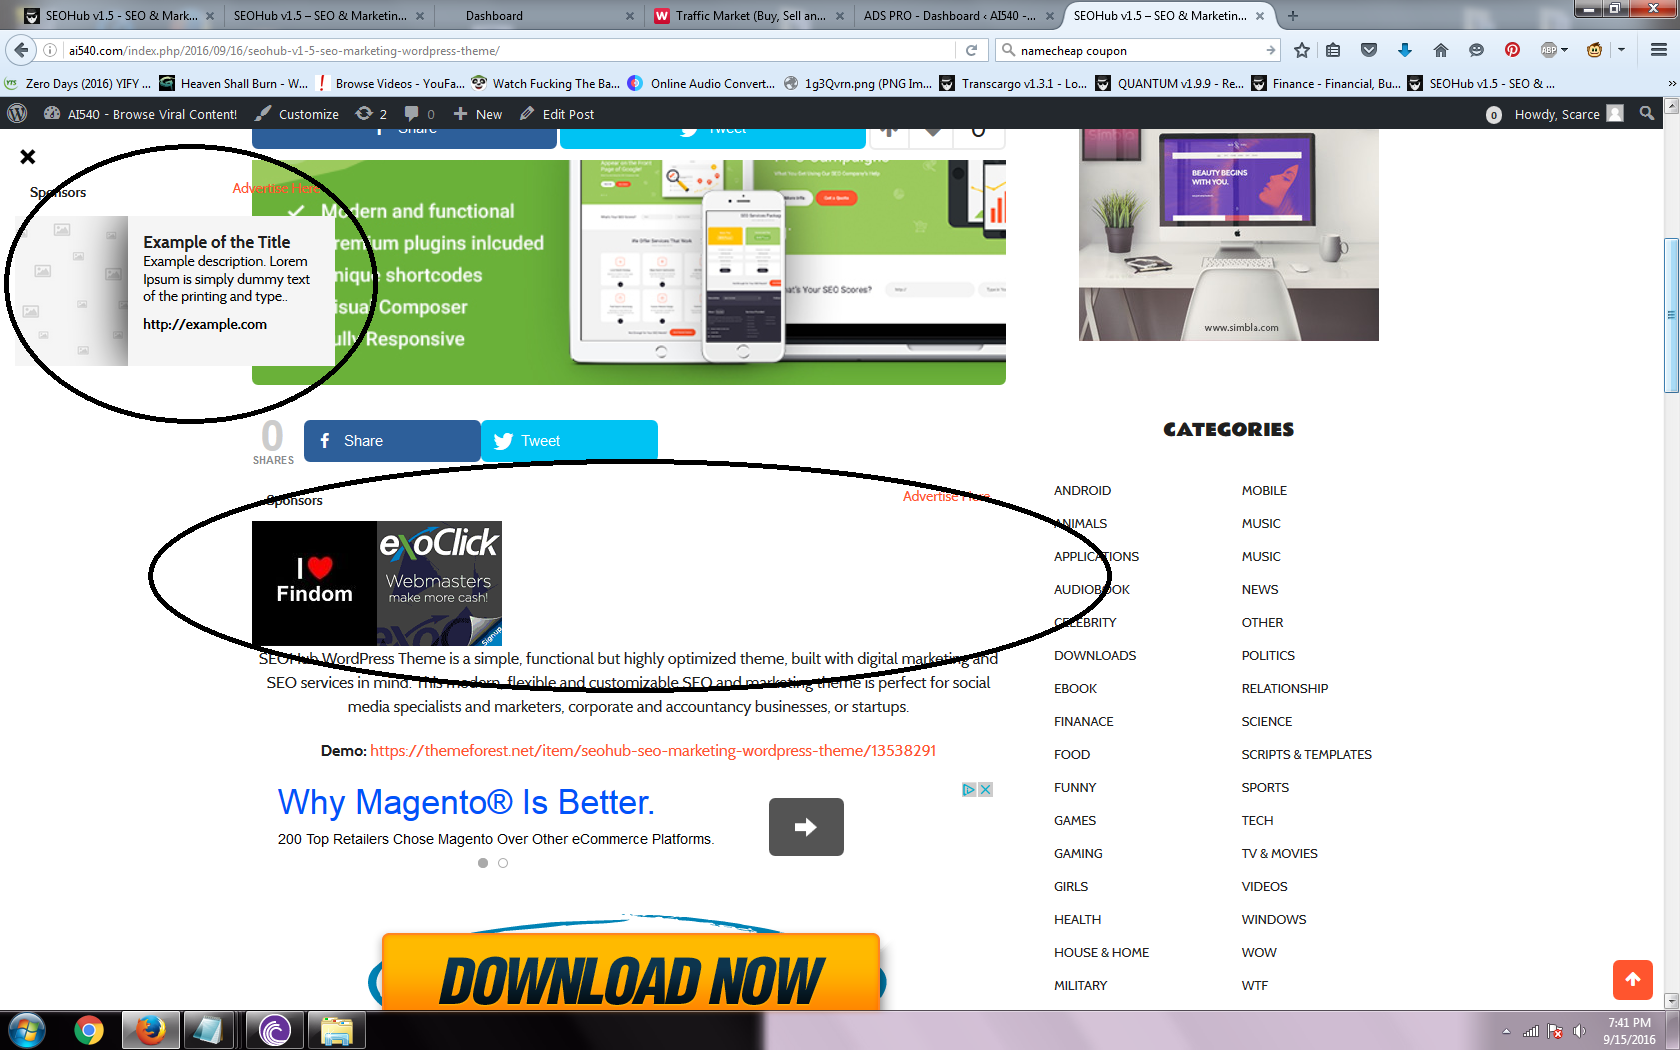Open a new browser tab

click(x=1293, y=15)
